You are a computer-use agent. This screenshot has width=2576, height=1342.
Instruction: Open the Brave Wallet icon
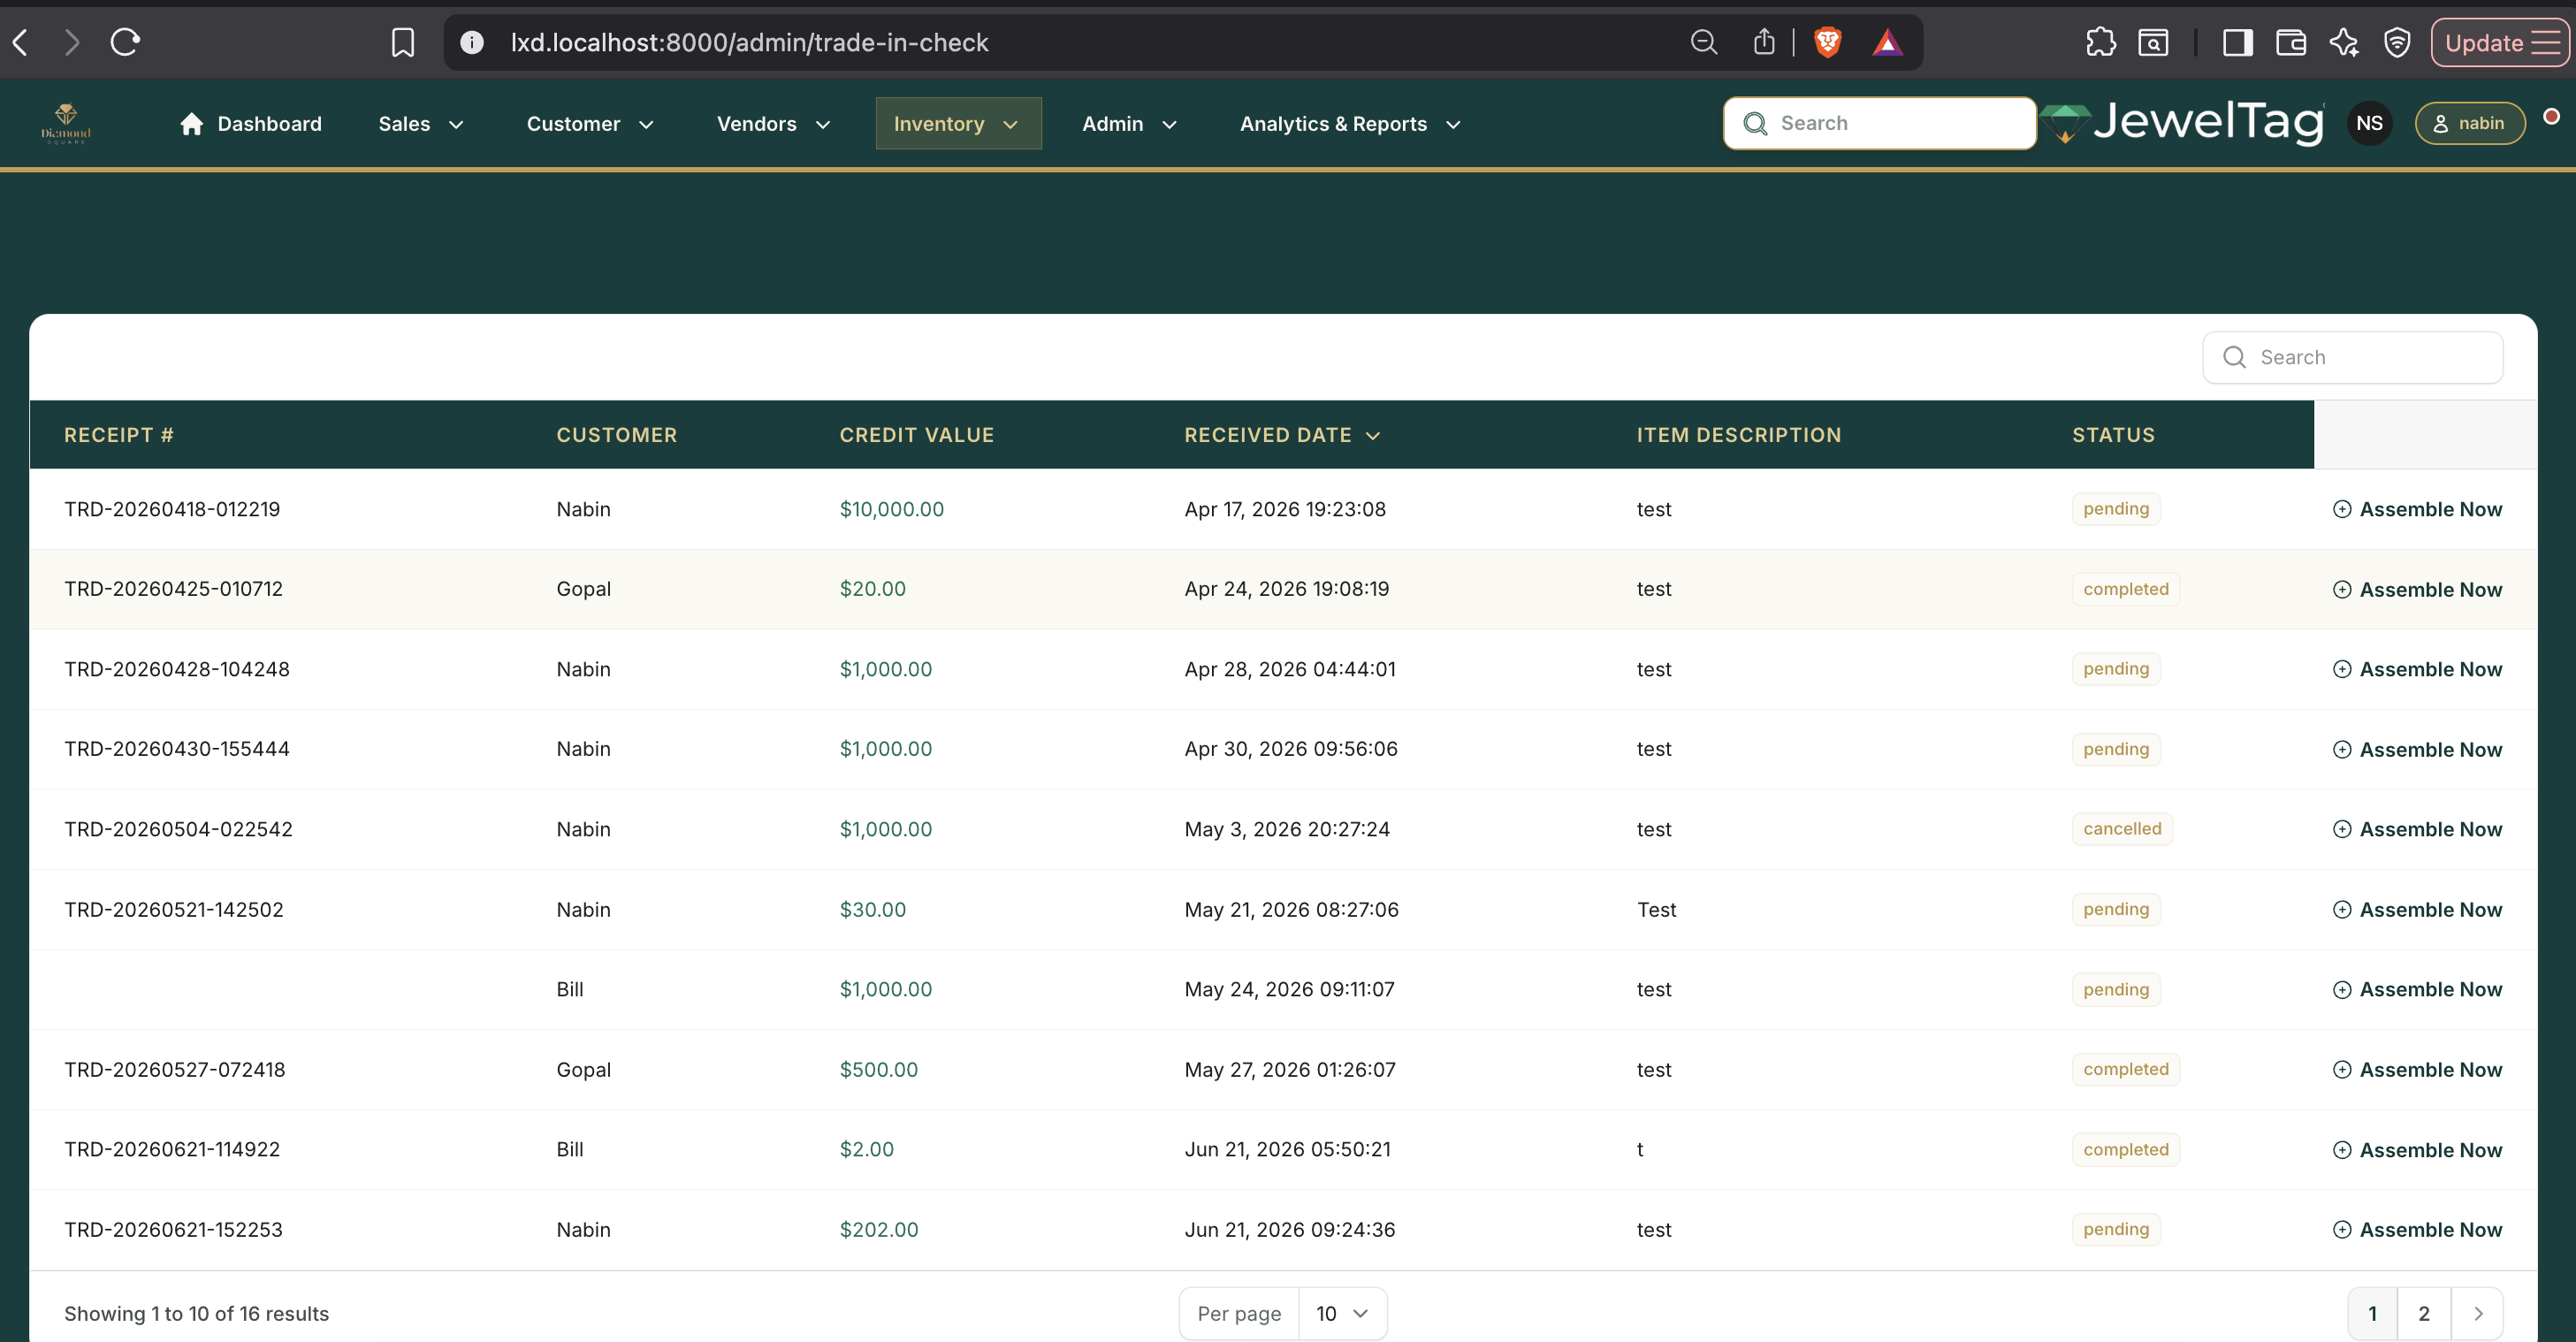pos(2291,42)
